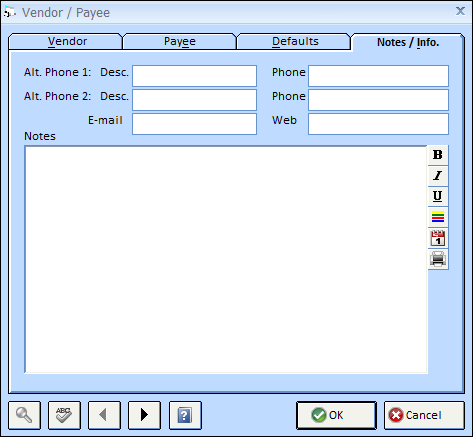Print notes with the printer icon
Screen dimensions: 473x437
click(x=438, y=259)
